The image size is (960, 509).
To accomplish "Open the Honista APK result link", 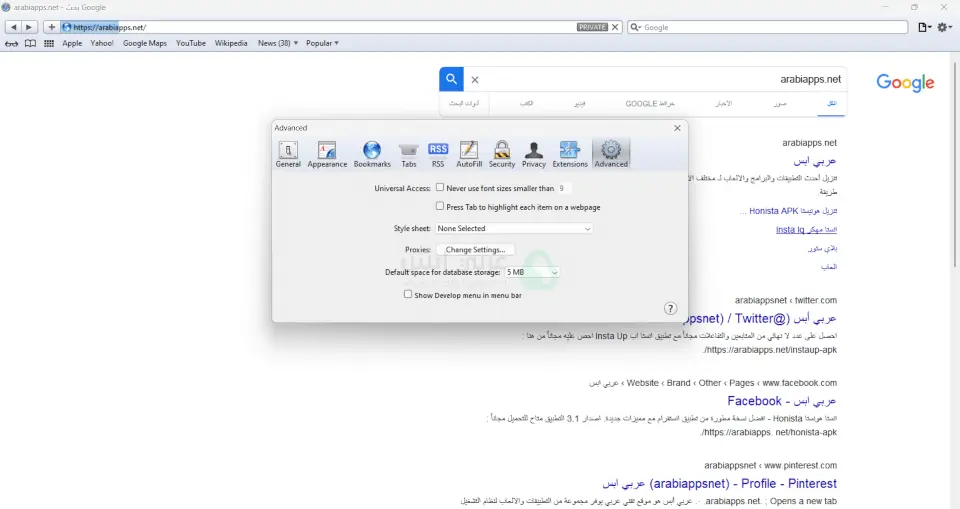I will coord(787,211).
